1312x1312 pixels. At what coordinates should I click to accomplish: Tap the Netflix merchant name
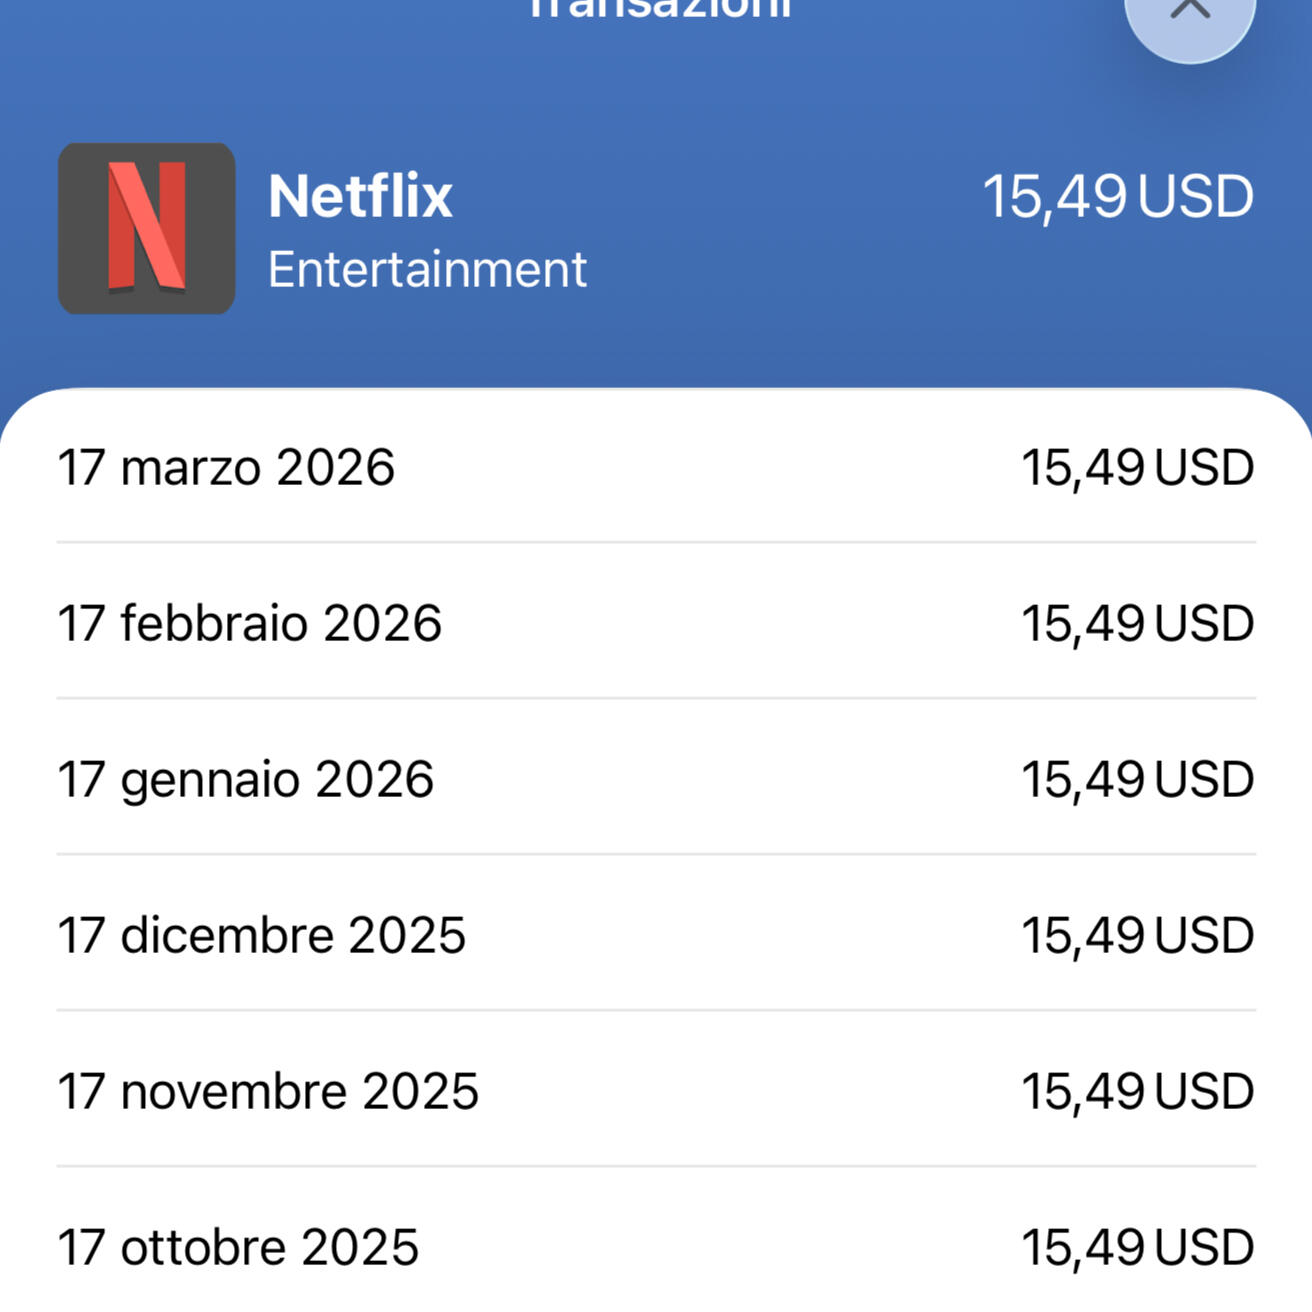pos(360,195)
